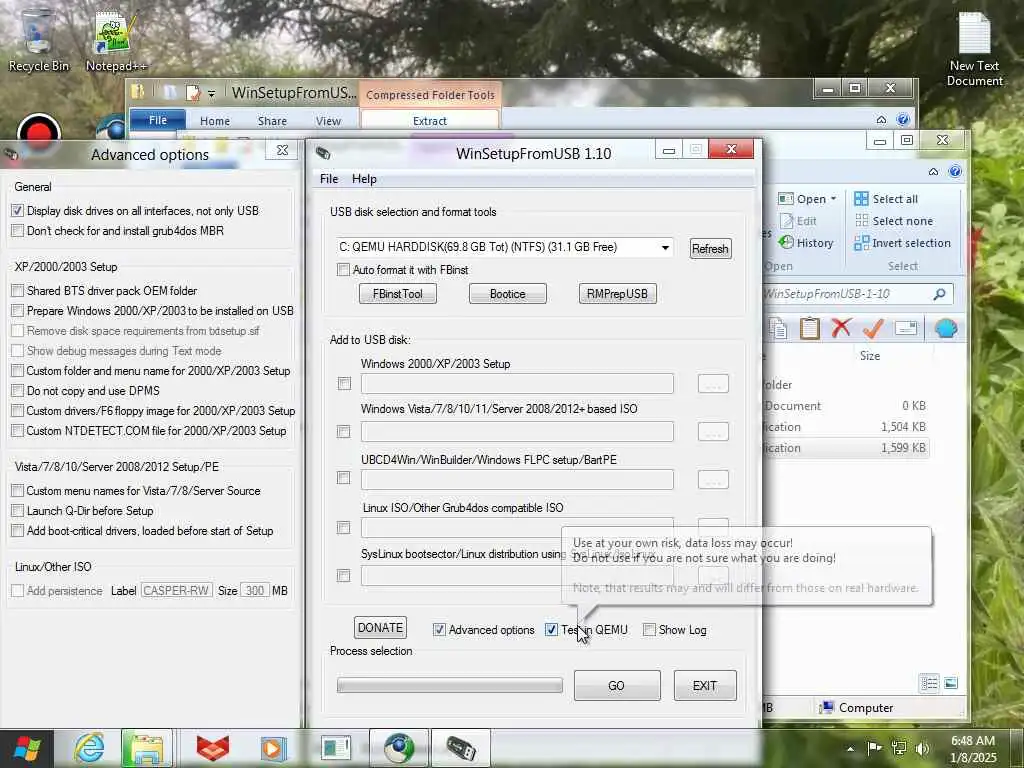
Task: Launch FBinstTool
Action: click(398, 294)
